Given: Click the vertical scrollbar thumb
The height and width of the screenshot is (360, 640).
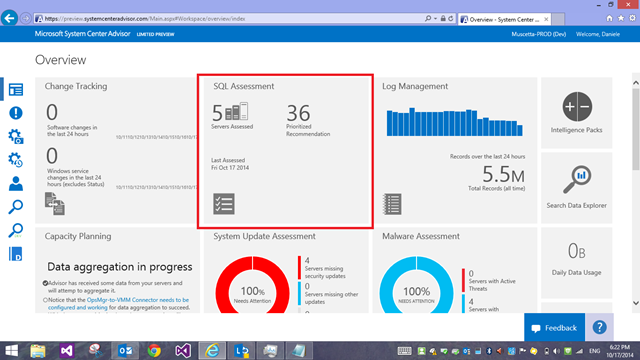Looking at the screenshot, I should coord(636,129).
